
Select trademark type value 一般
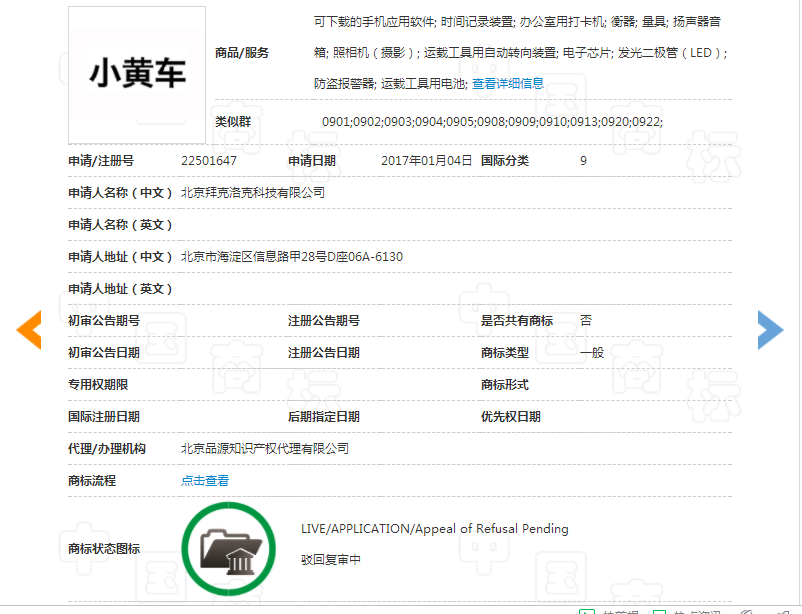point(592,353)
